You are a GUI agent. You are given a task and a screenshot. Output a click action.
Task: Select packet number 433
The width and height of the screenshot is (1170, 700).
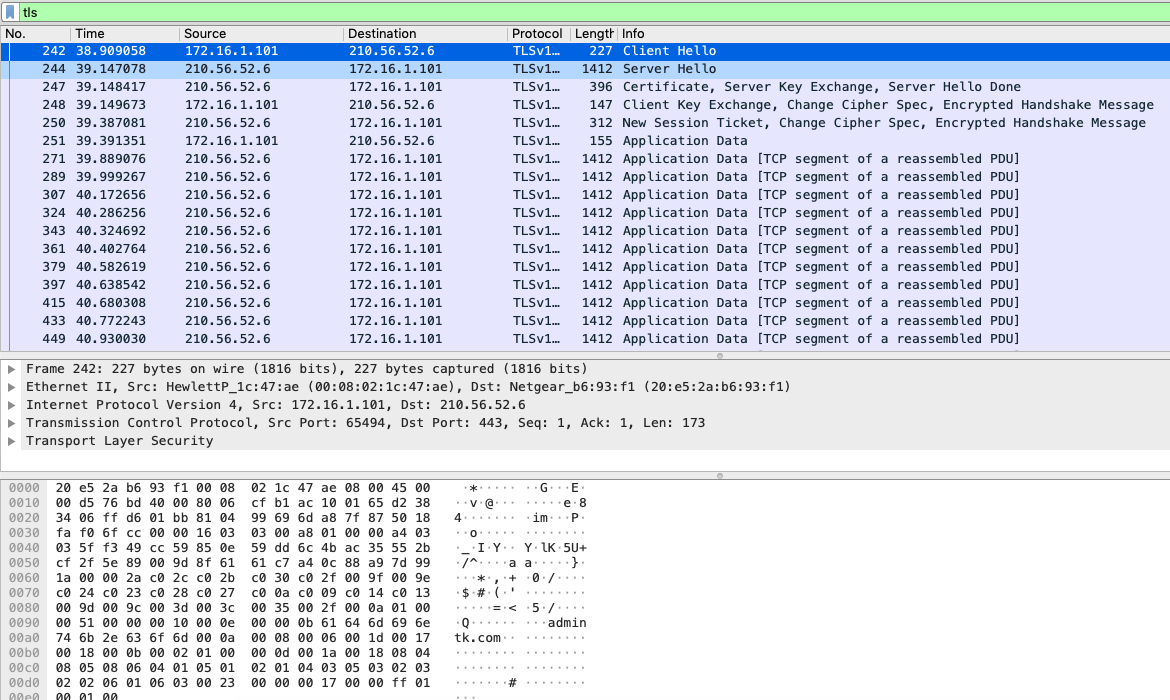pos(585,320)
